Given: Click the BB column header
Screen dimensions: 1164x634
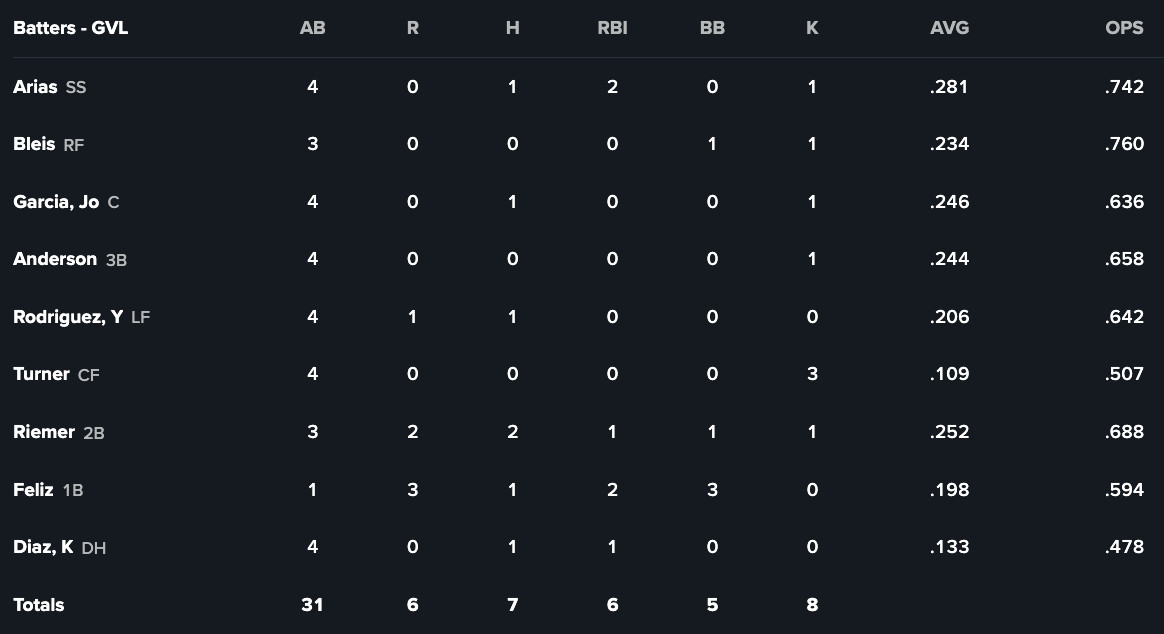Looking at the screenshot, I should click(712, 28).
